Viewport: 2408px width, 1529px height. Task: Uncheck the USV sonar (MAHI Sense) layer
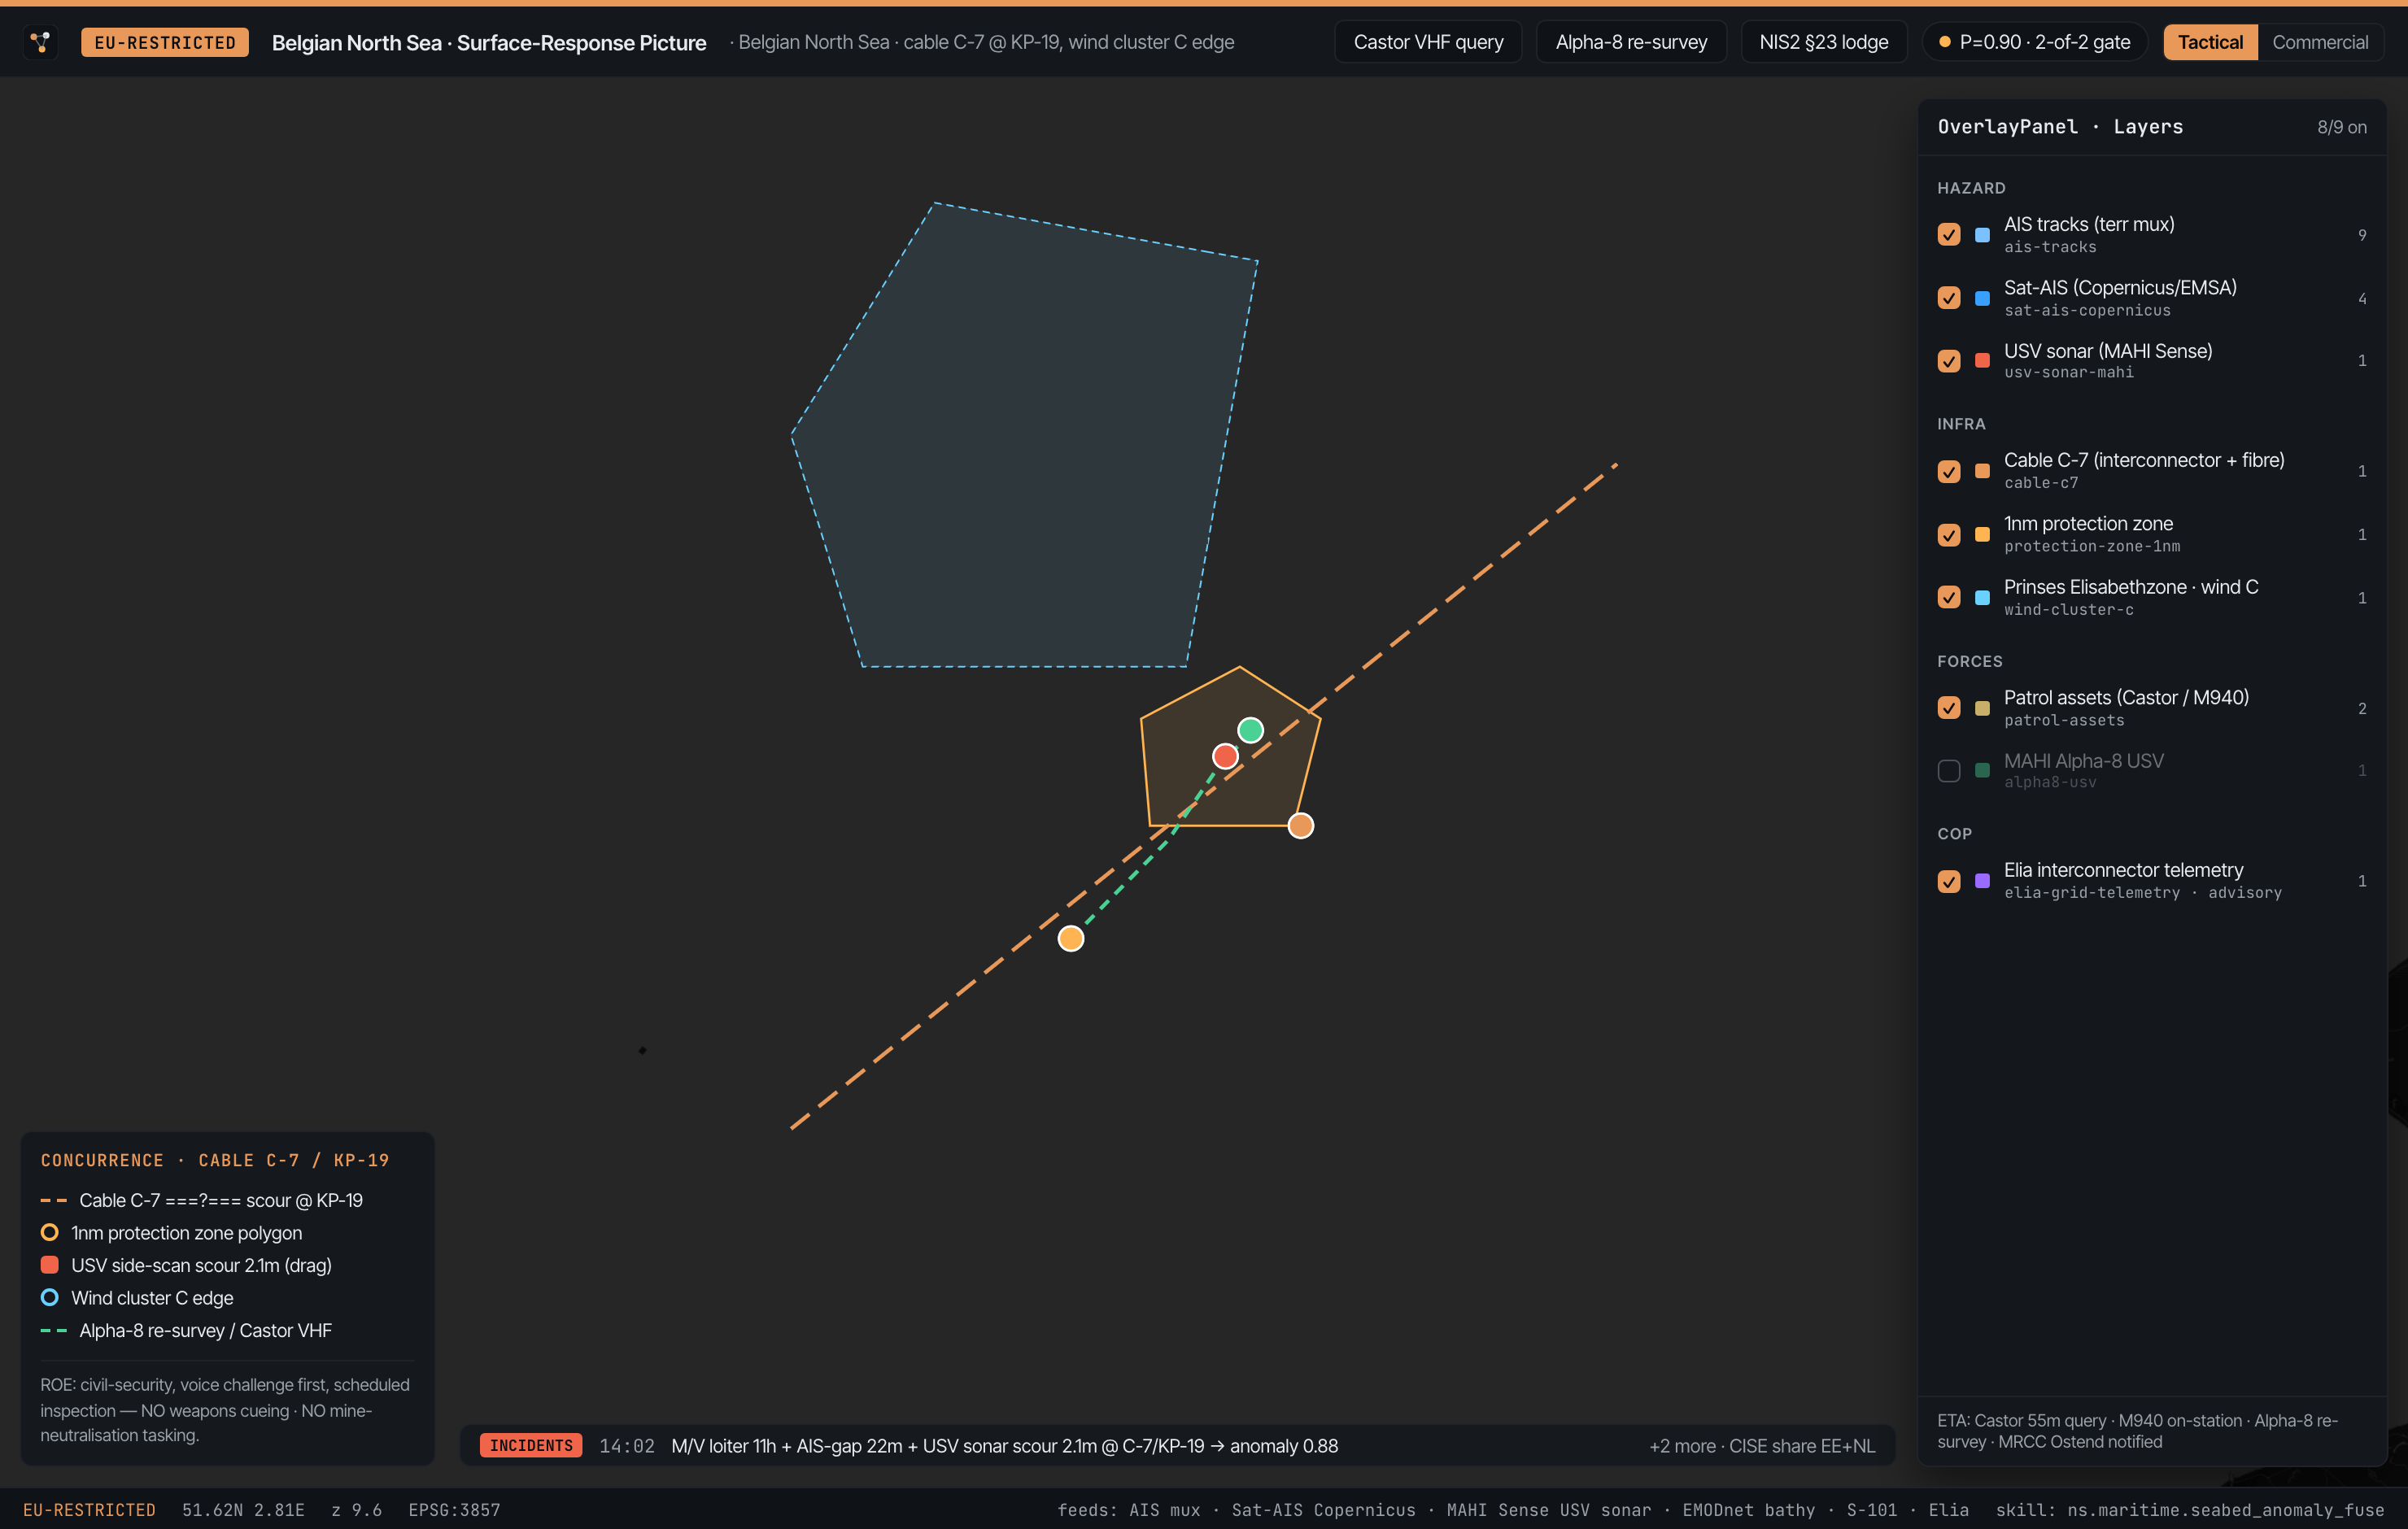point(1948,360)
